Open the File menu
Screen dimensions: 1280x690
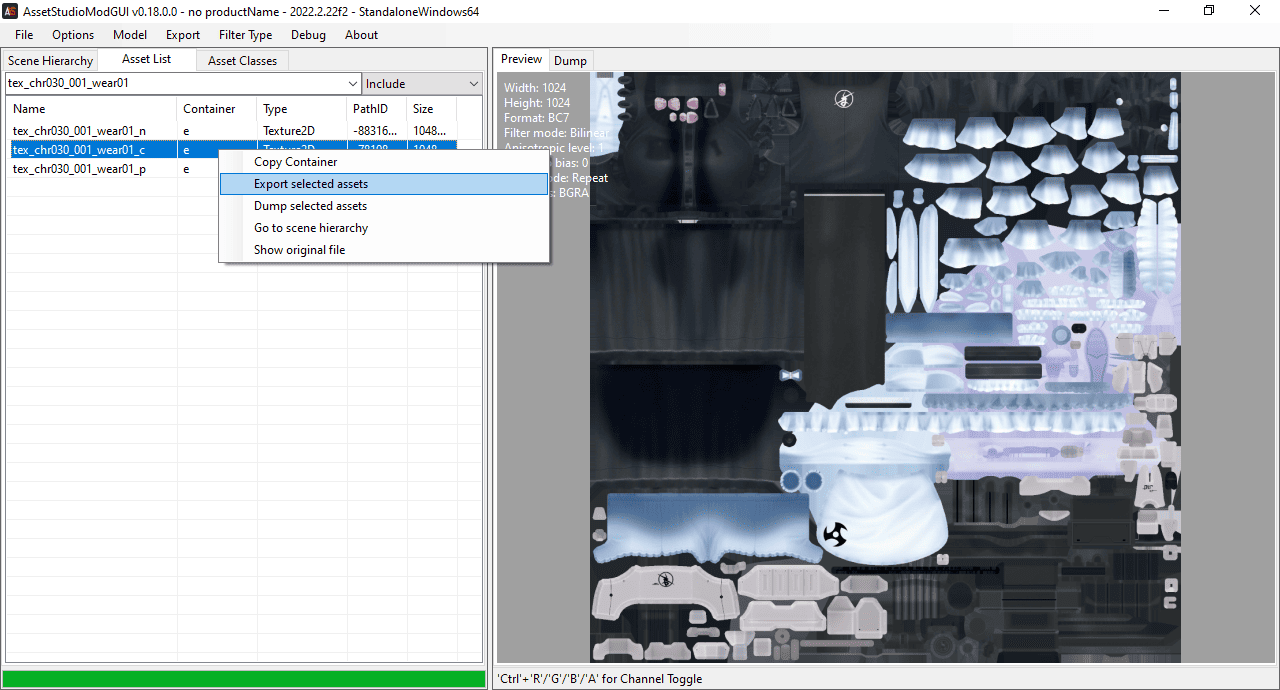pos(24,35)
